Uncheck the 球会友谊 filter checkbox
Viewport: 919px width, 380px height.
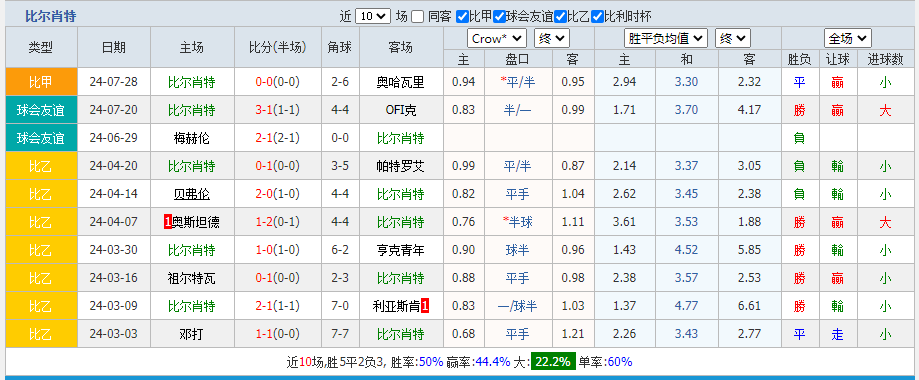click(x=499, y=16)
